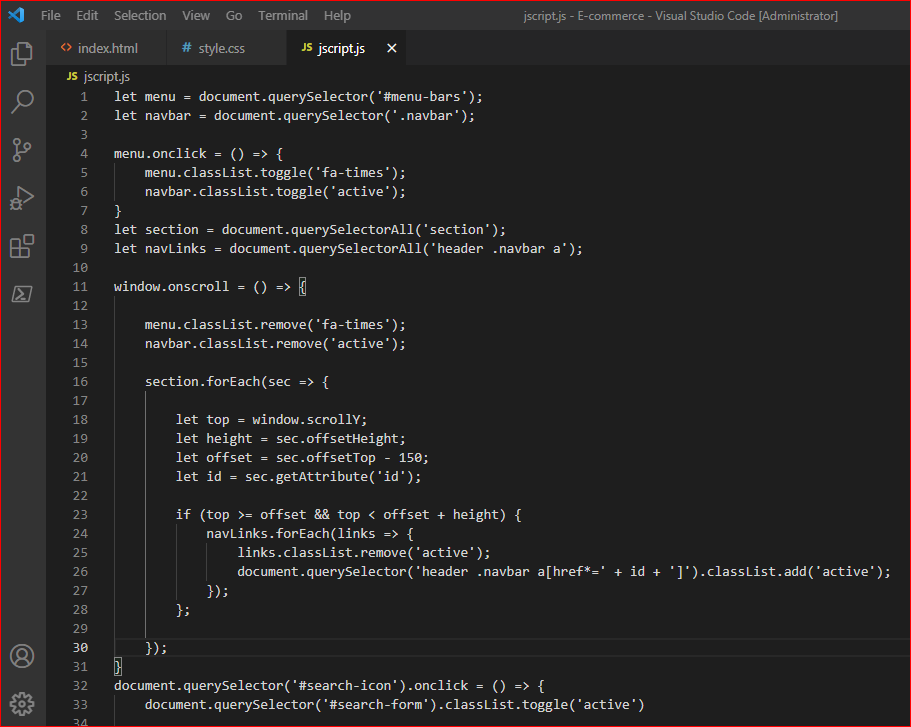The width and height of the screenshot is (911, 727).
Task: Open the Source Control view
Action: (22, 150)
